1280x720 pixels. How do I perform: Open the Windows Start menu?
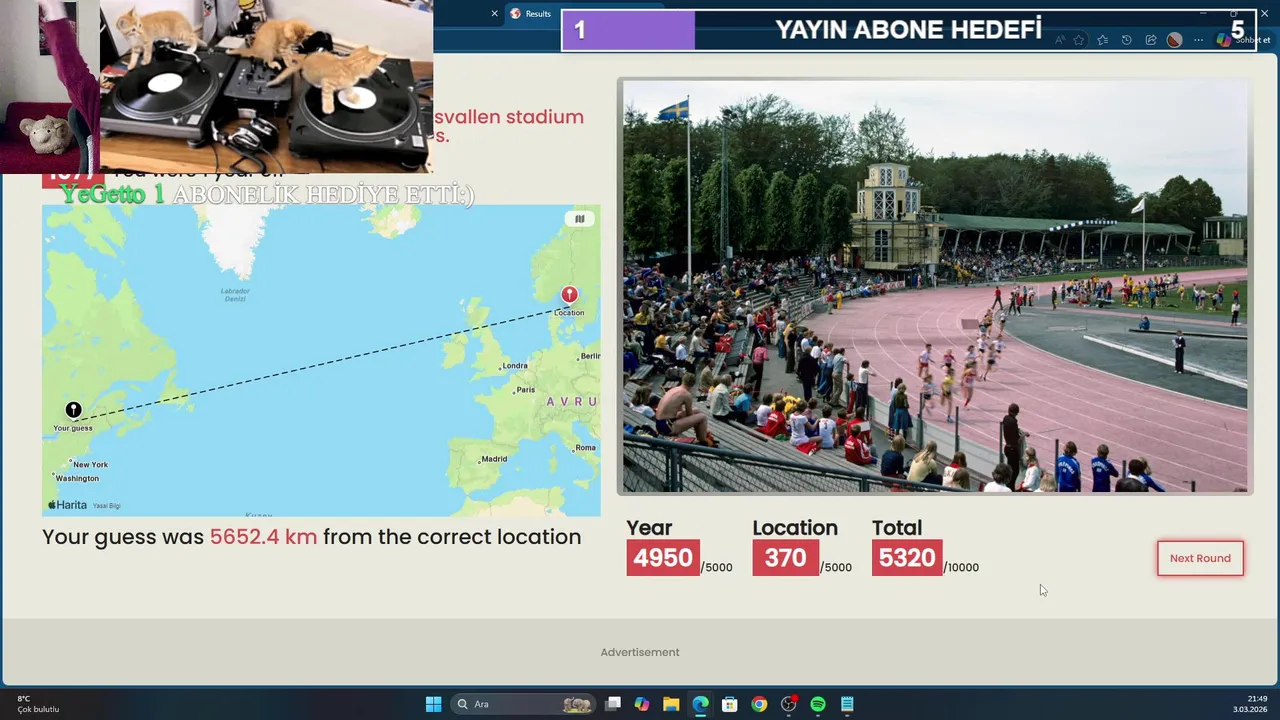click(x=433, y=704)
